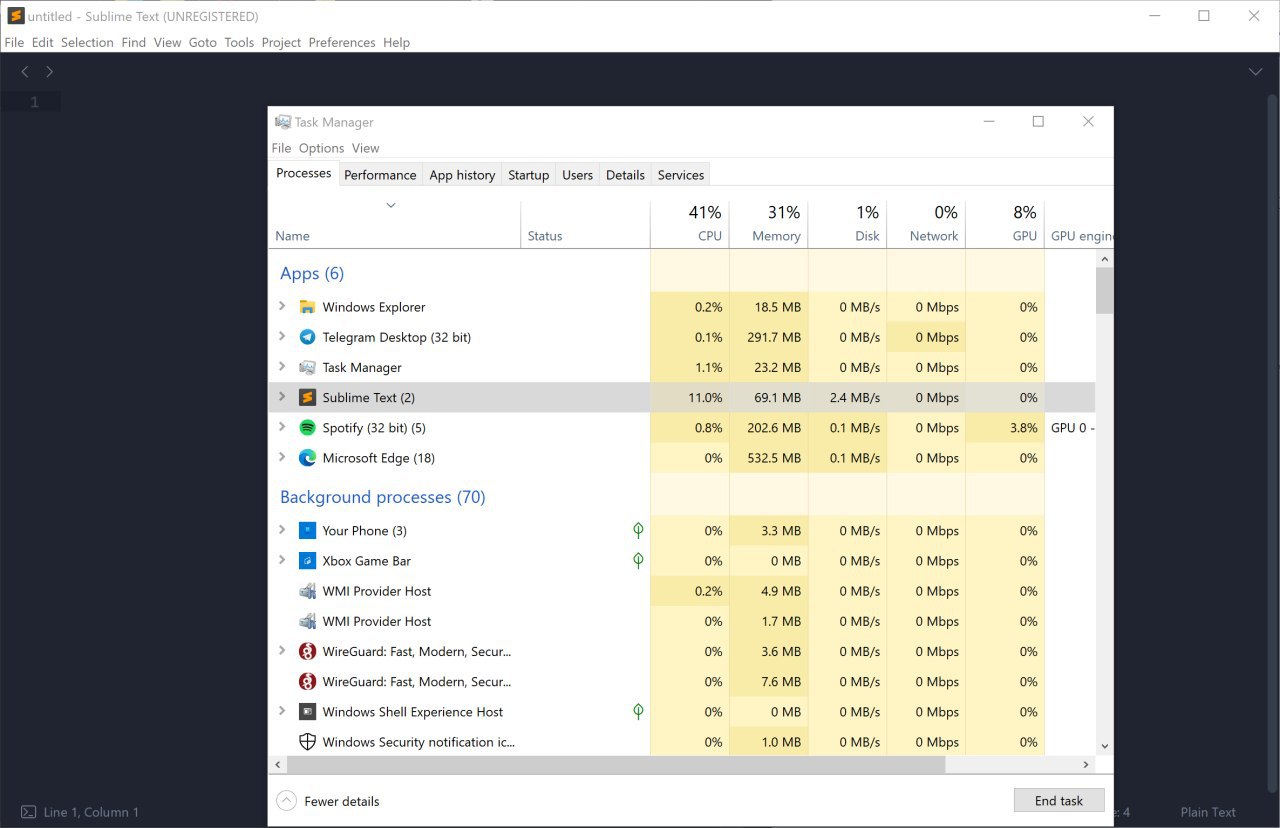Click the Task Manager row icon
Image resolution: width=1280 pixels, height=828 pixels.
coord(307,367)
